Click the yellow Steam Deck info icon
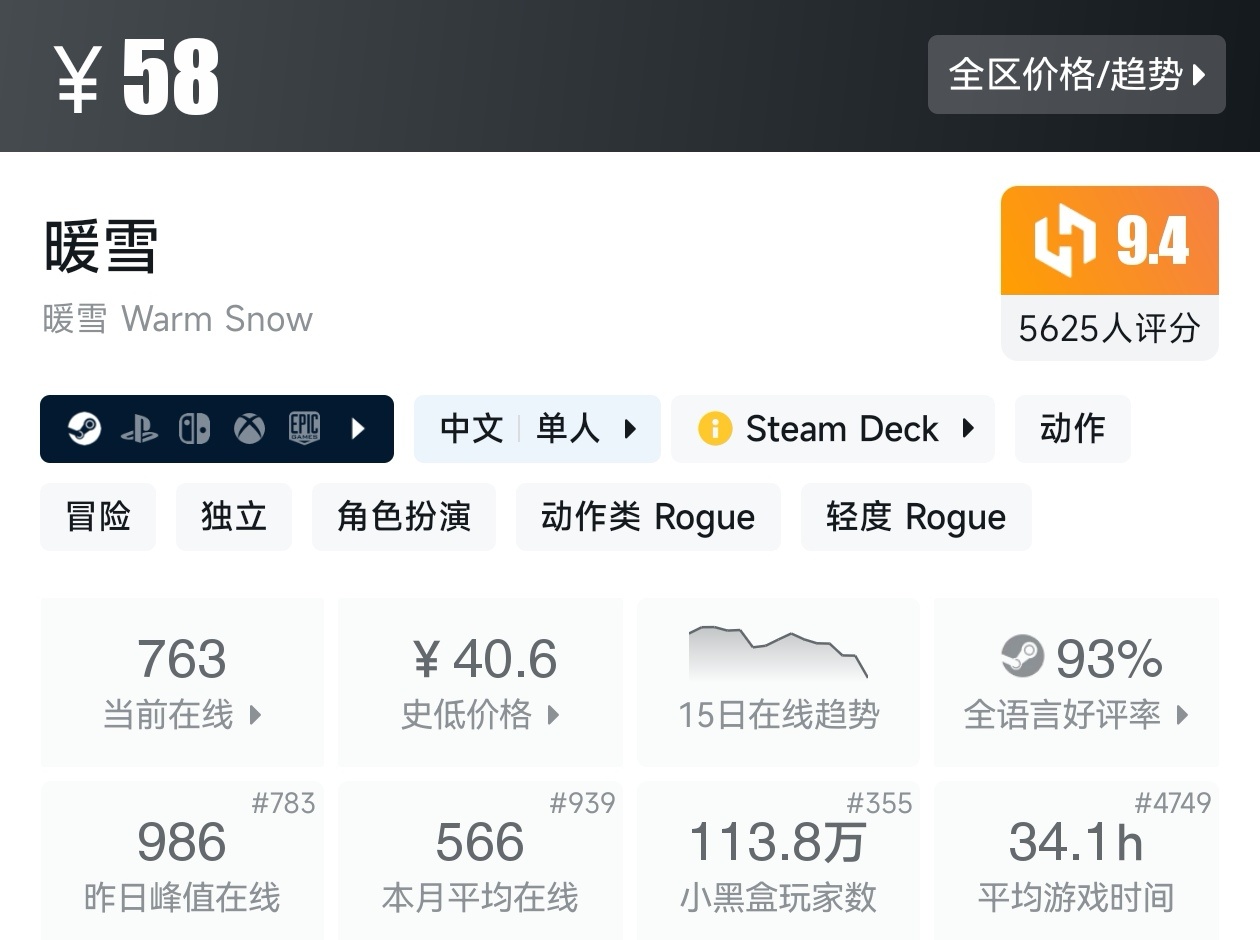This screenshot has width=1260, height=940. coord(715,429)
